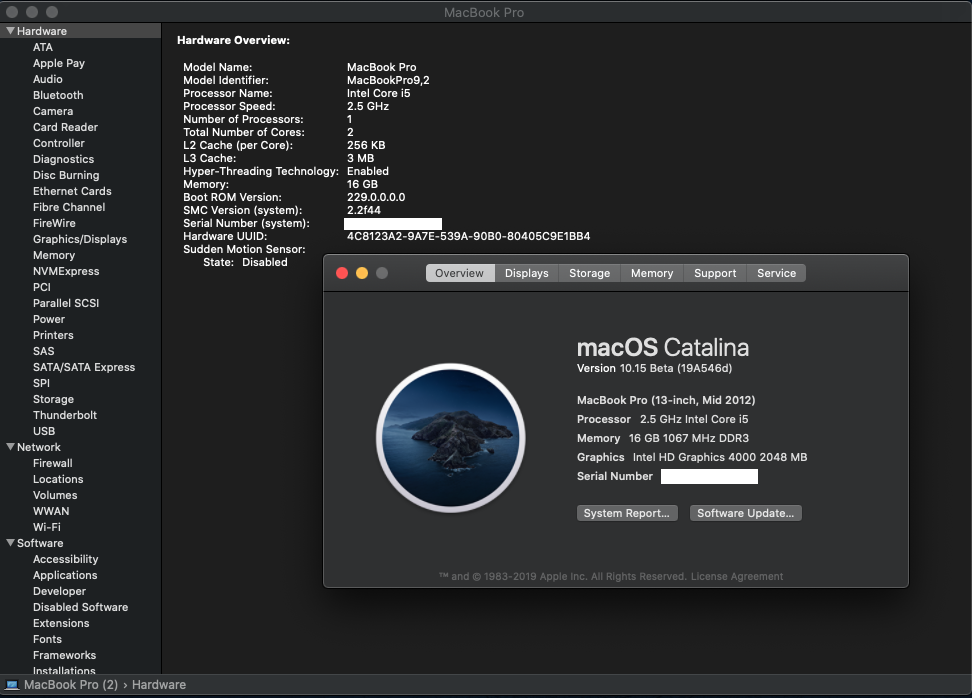Click the laptop icon in the path bar
The width and height of the screenshot is (972, 698).
pos(12,685)
